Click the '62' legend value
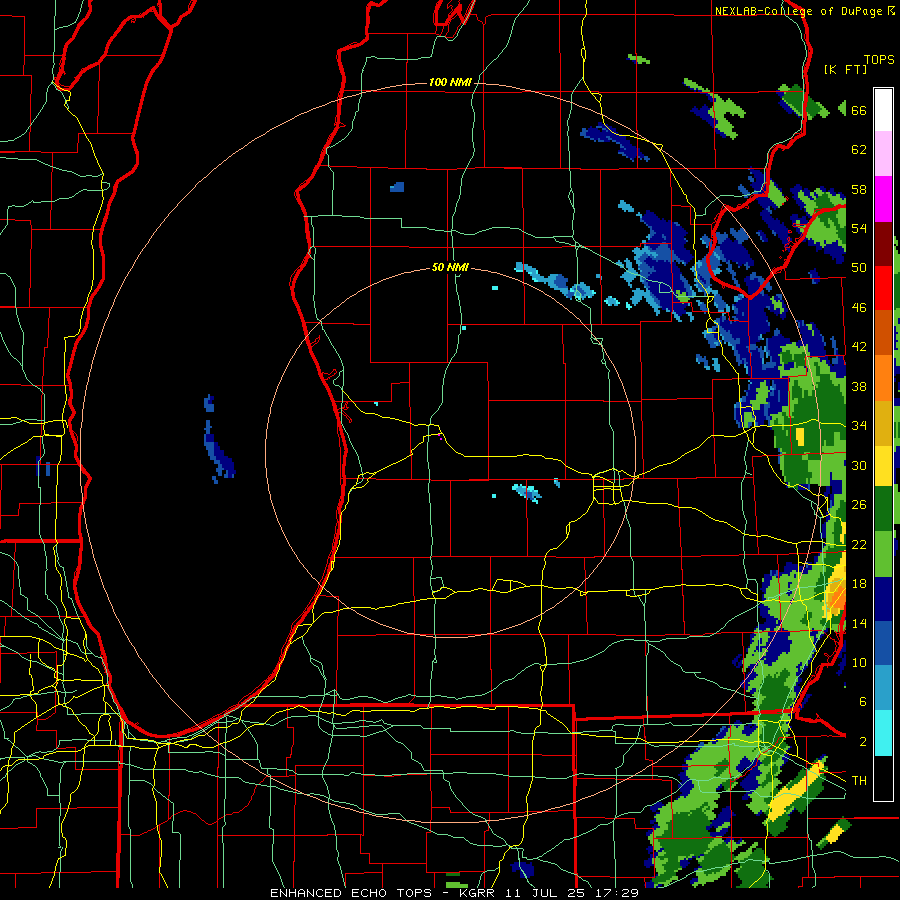 (x=859, y=150)
